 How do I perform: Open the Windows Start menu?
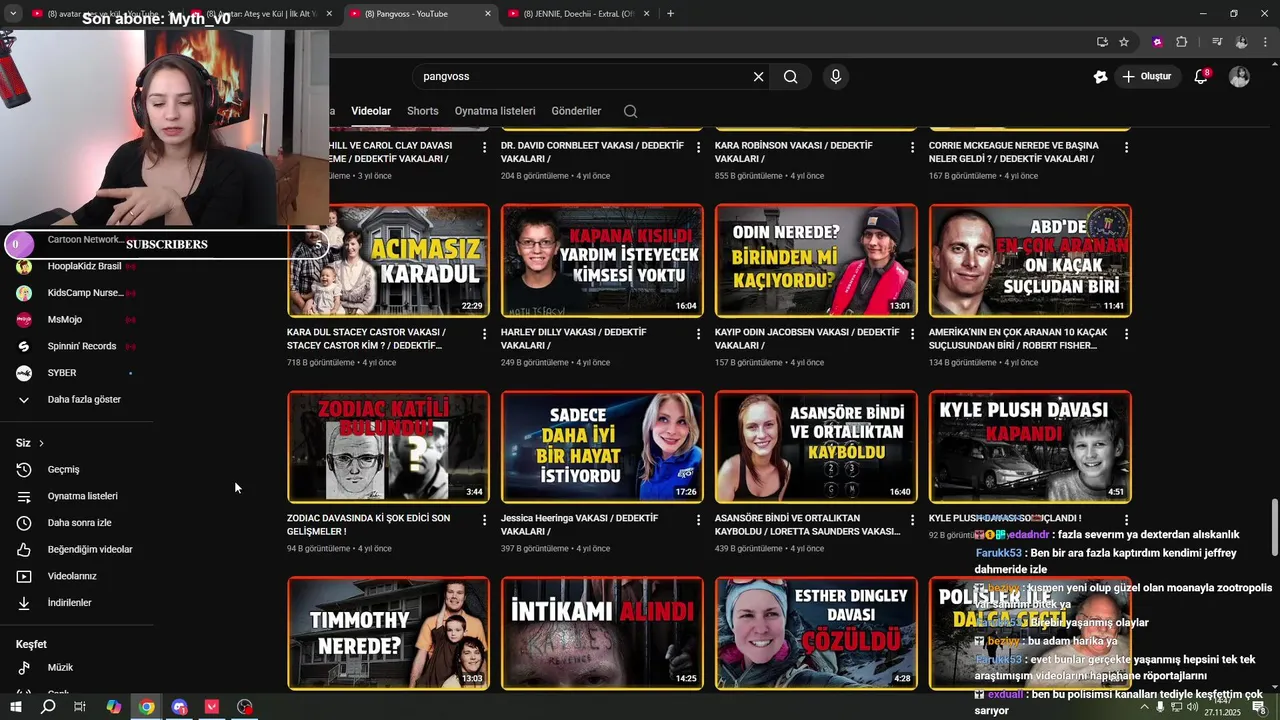click(x=16, y=707)
